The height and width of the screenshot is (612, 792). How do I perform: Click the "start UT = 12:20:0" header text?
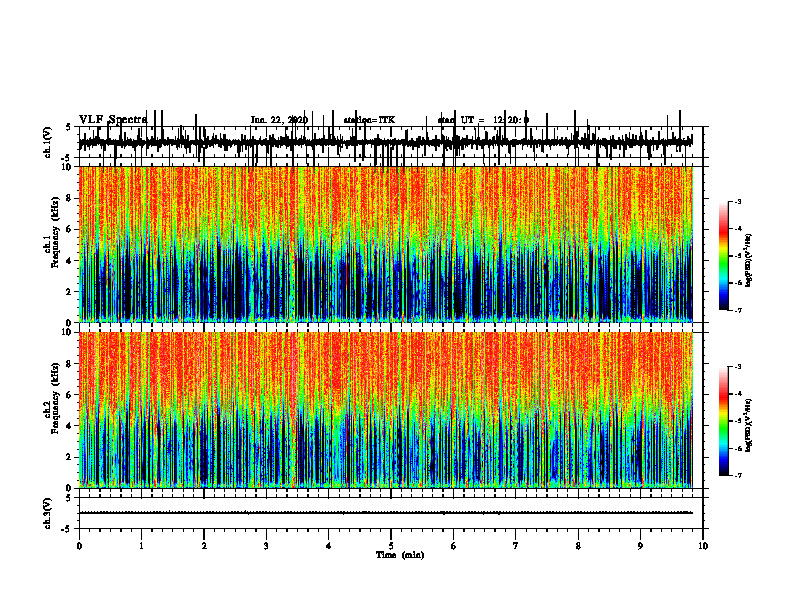[483, 120]
